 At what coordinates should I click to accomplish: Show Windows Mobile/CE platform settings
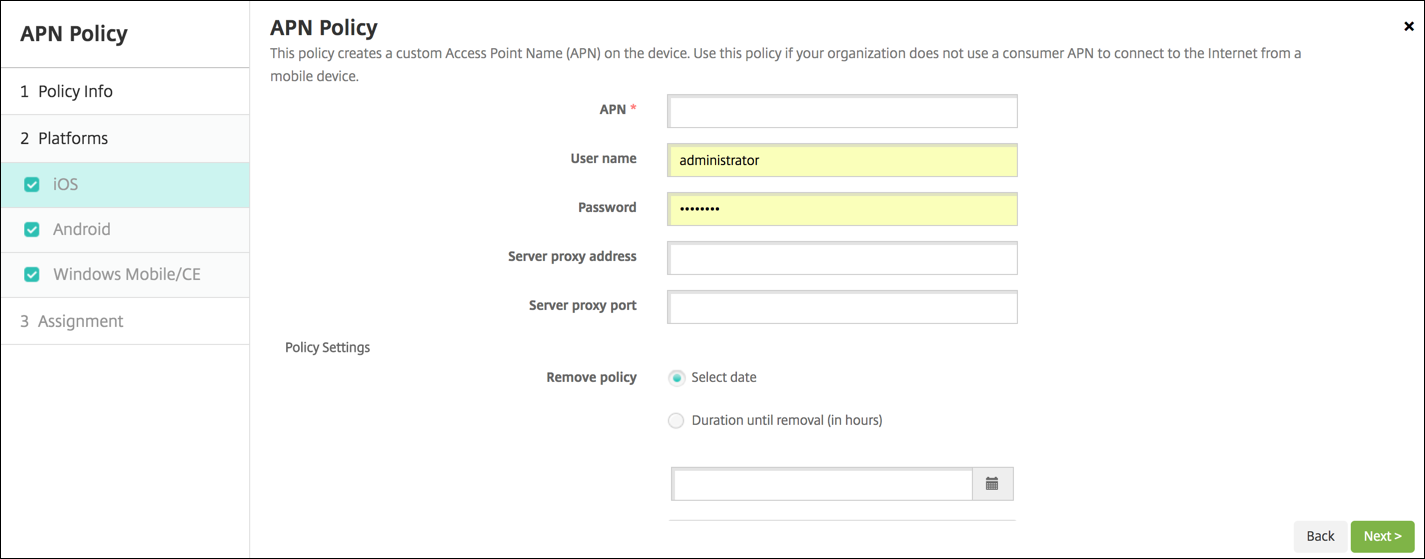point(127,274)
